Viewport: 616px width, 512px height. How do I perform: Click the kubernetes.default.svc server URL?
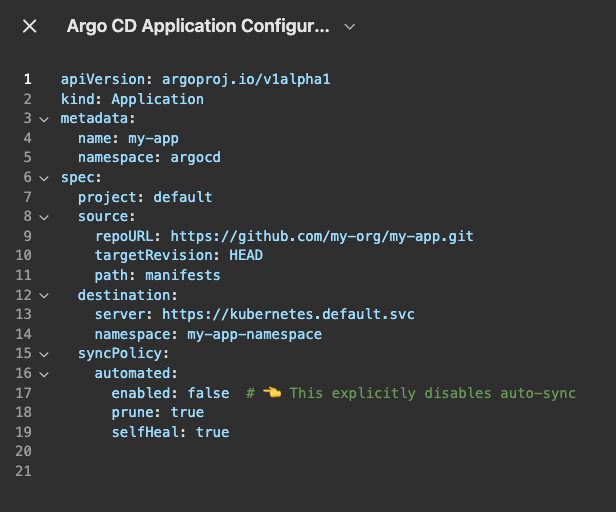pos(288,314)
